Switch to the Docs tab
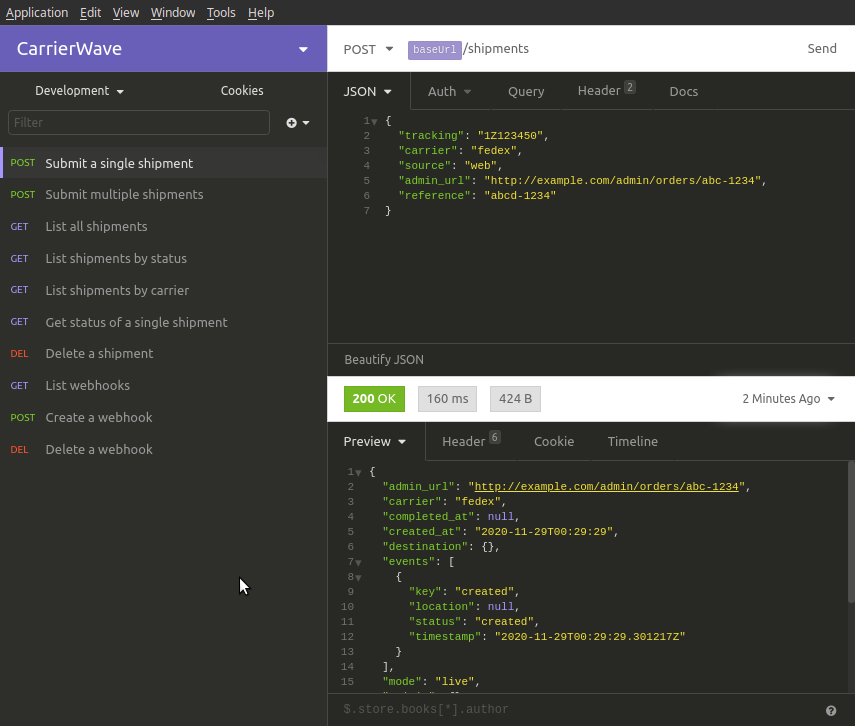This screenshot has width=855, height=726. (x=684, y=91)
